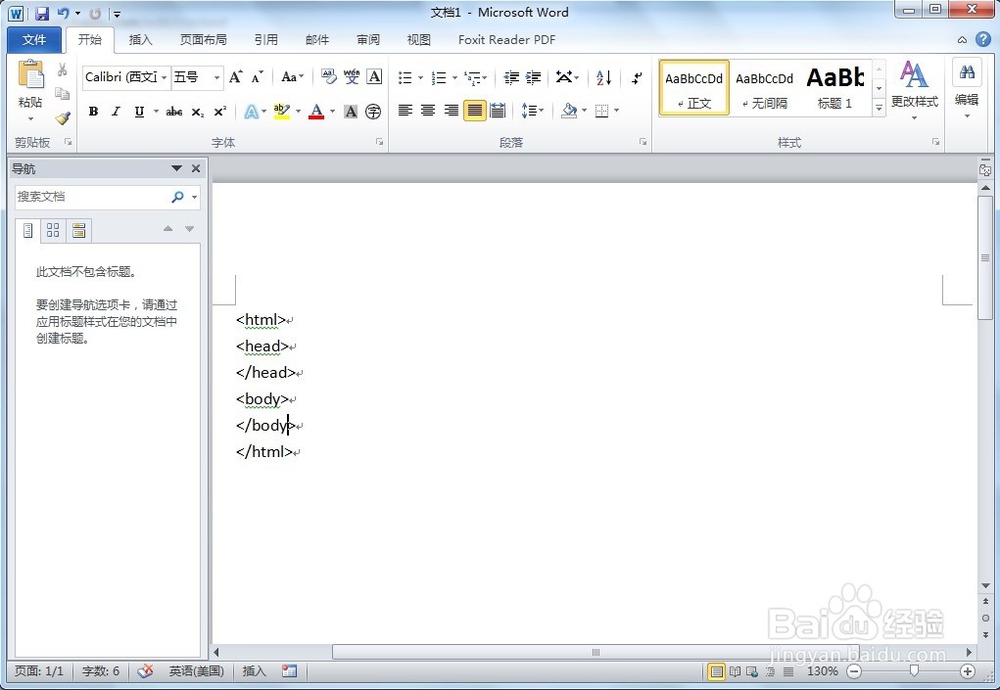This screenshot has height=690, width=1000.
Task: Toggle Underline formatting
Action: (139, 112)
